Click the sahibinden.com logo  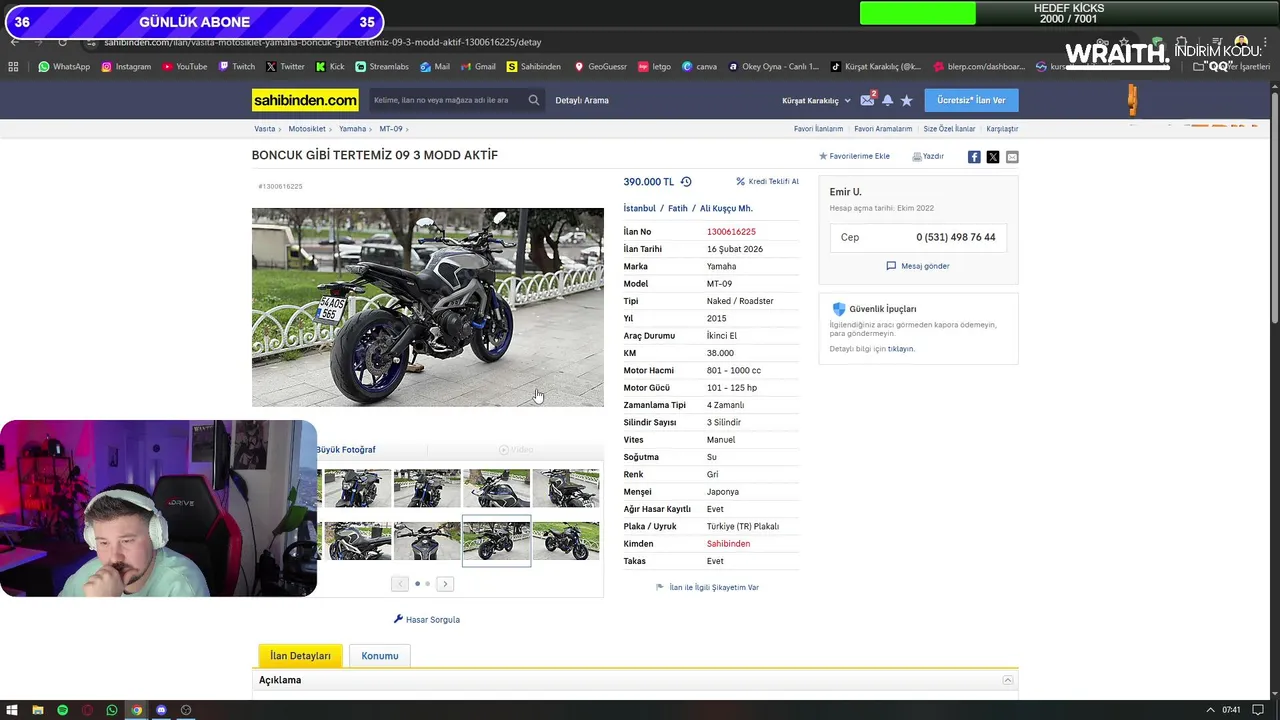[305, 100]
